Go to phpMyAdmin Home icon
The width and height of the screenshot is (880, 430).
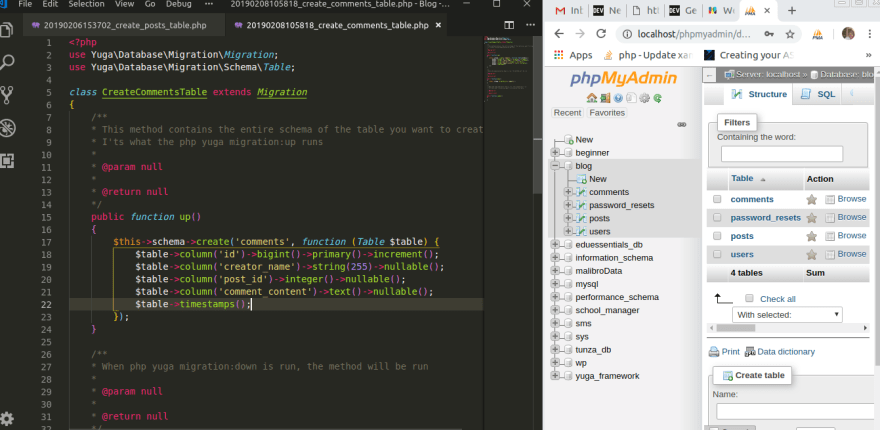[591, 98]
